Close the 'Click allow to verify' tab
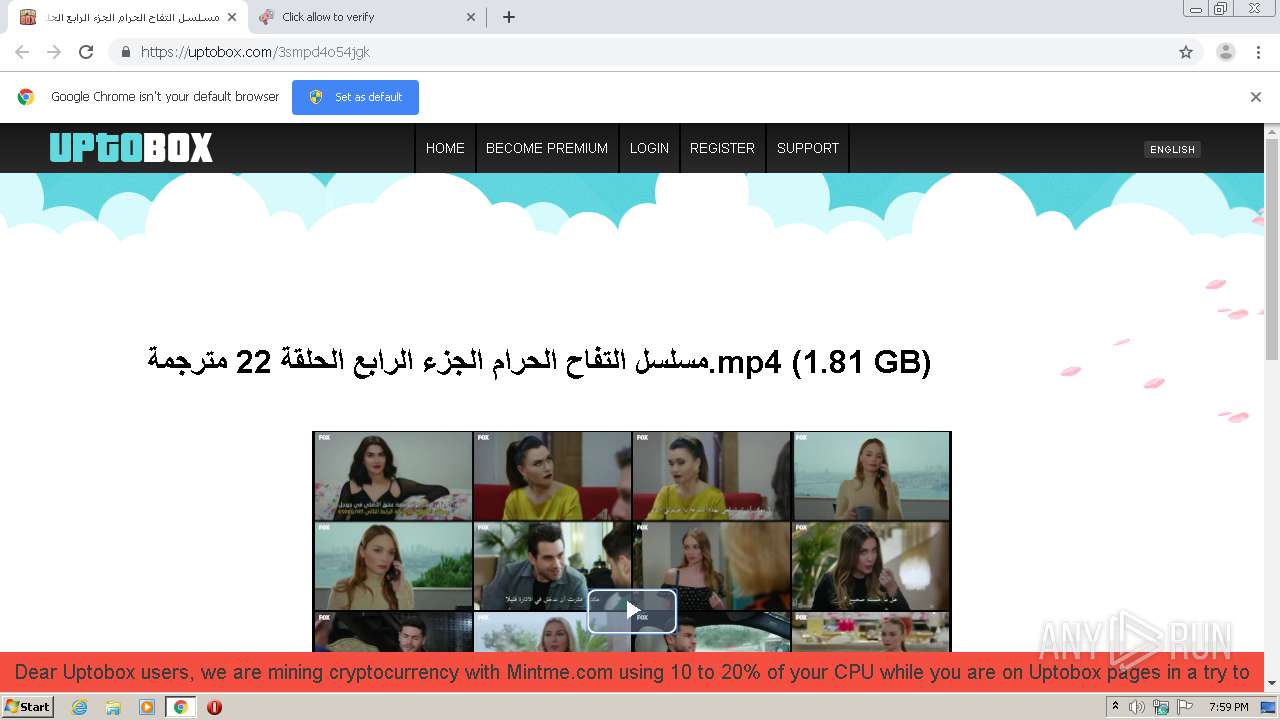 [x=472, y=17]
